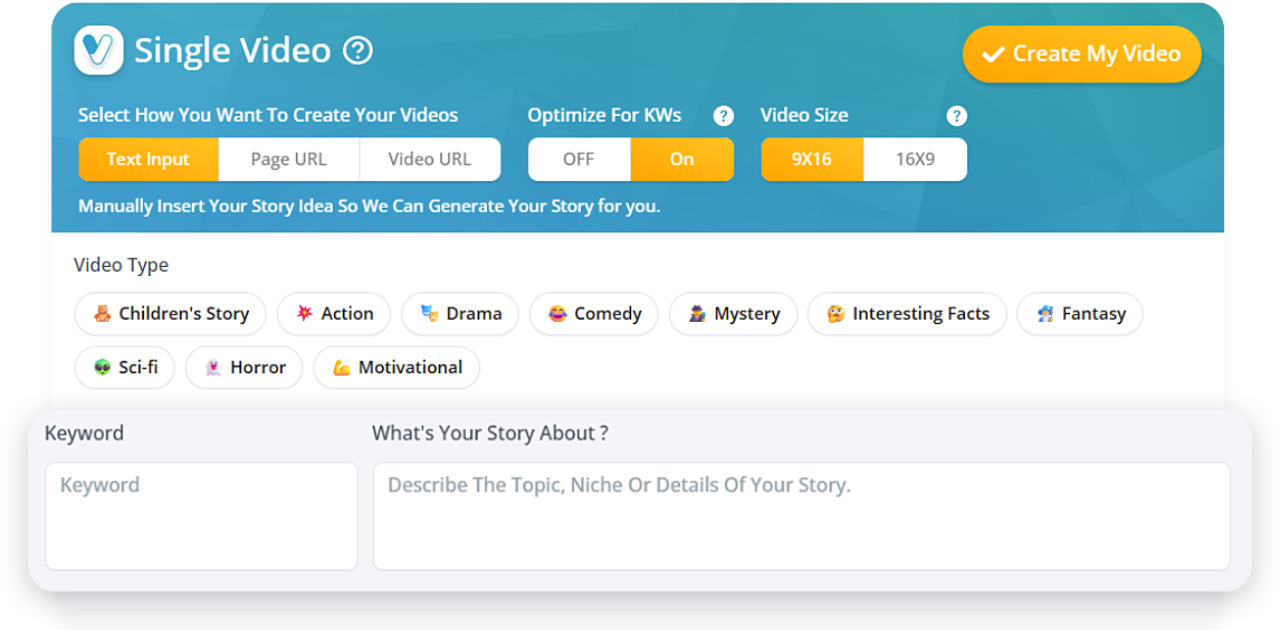
Task: Choose the Horror video type
Action: point(244,368)
